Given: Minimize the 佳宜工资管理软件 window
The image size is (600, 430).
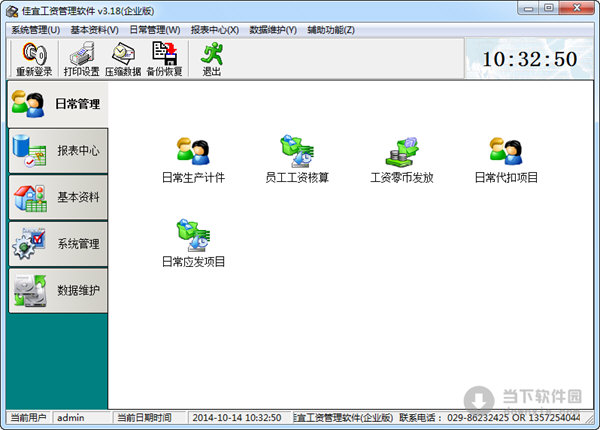Looking at the screenshot, I should click(x=528, y=8).
